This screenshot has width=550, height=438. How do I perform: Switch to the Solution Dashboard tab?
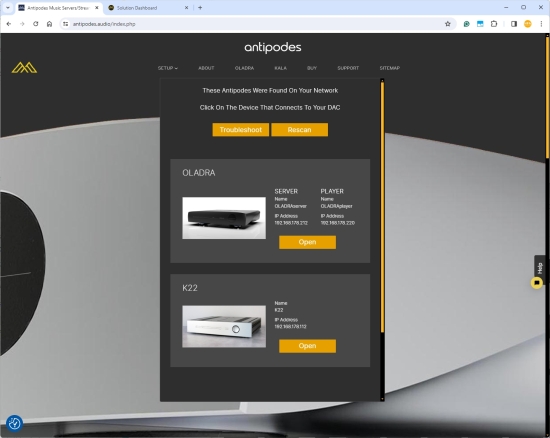coord(147,8)
